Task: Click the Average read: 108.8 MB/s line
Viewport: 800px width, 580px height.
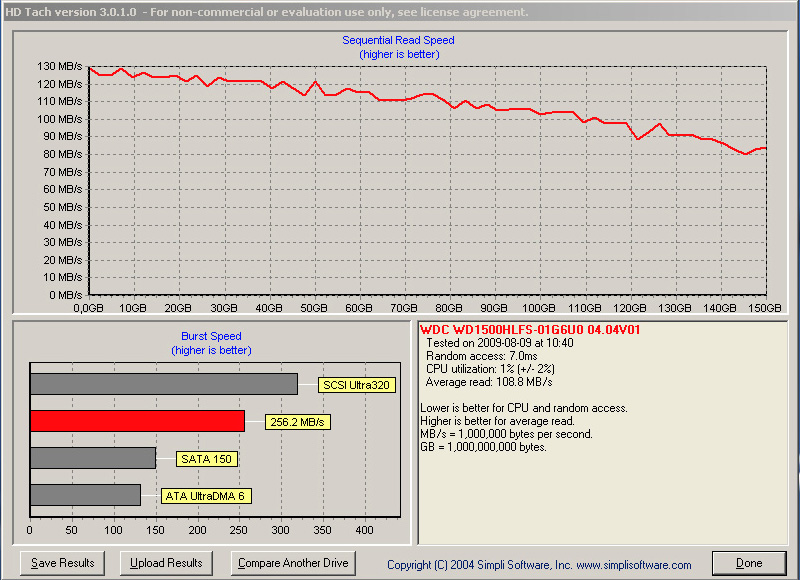Action: click(489, 382)
